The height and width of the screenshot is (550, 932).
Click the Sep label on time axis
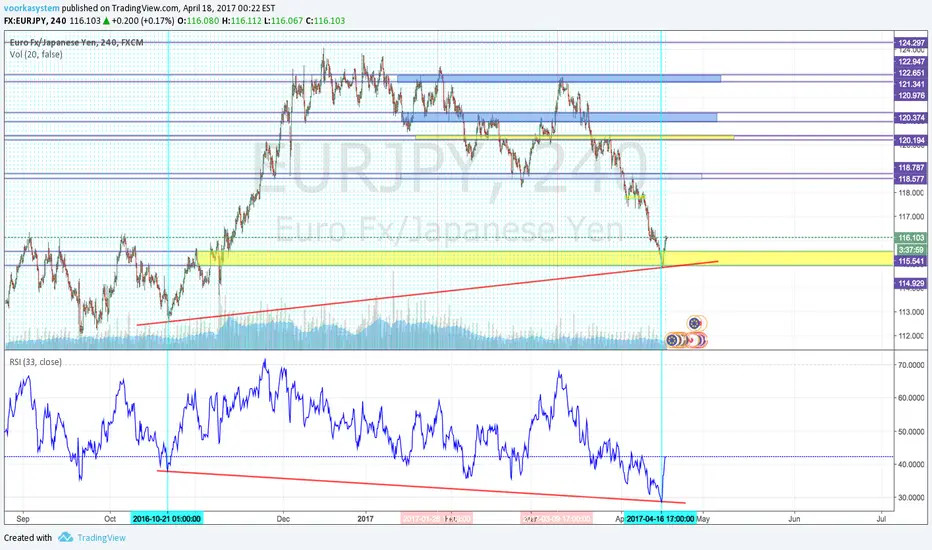[23, 518]
